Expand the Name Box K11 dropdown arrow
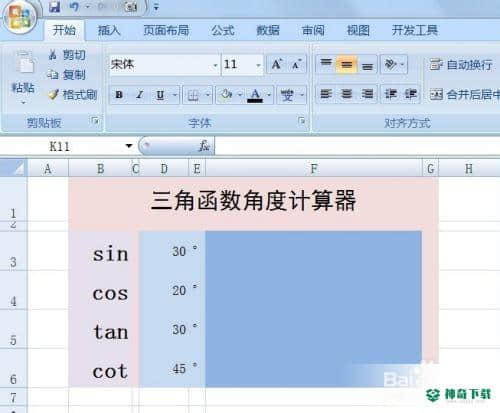The width and height of the screenshot is (500, 413). click(x=129, y=146)
